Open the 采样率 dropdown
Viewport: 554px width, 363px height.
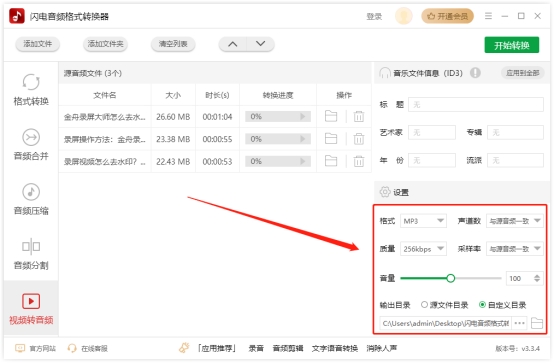click(515, 249)
